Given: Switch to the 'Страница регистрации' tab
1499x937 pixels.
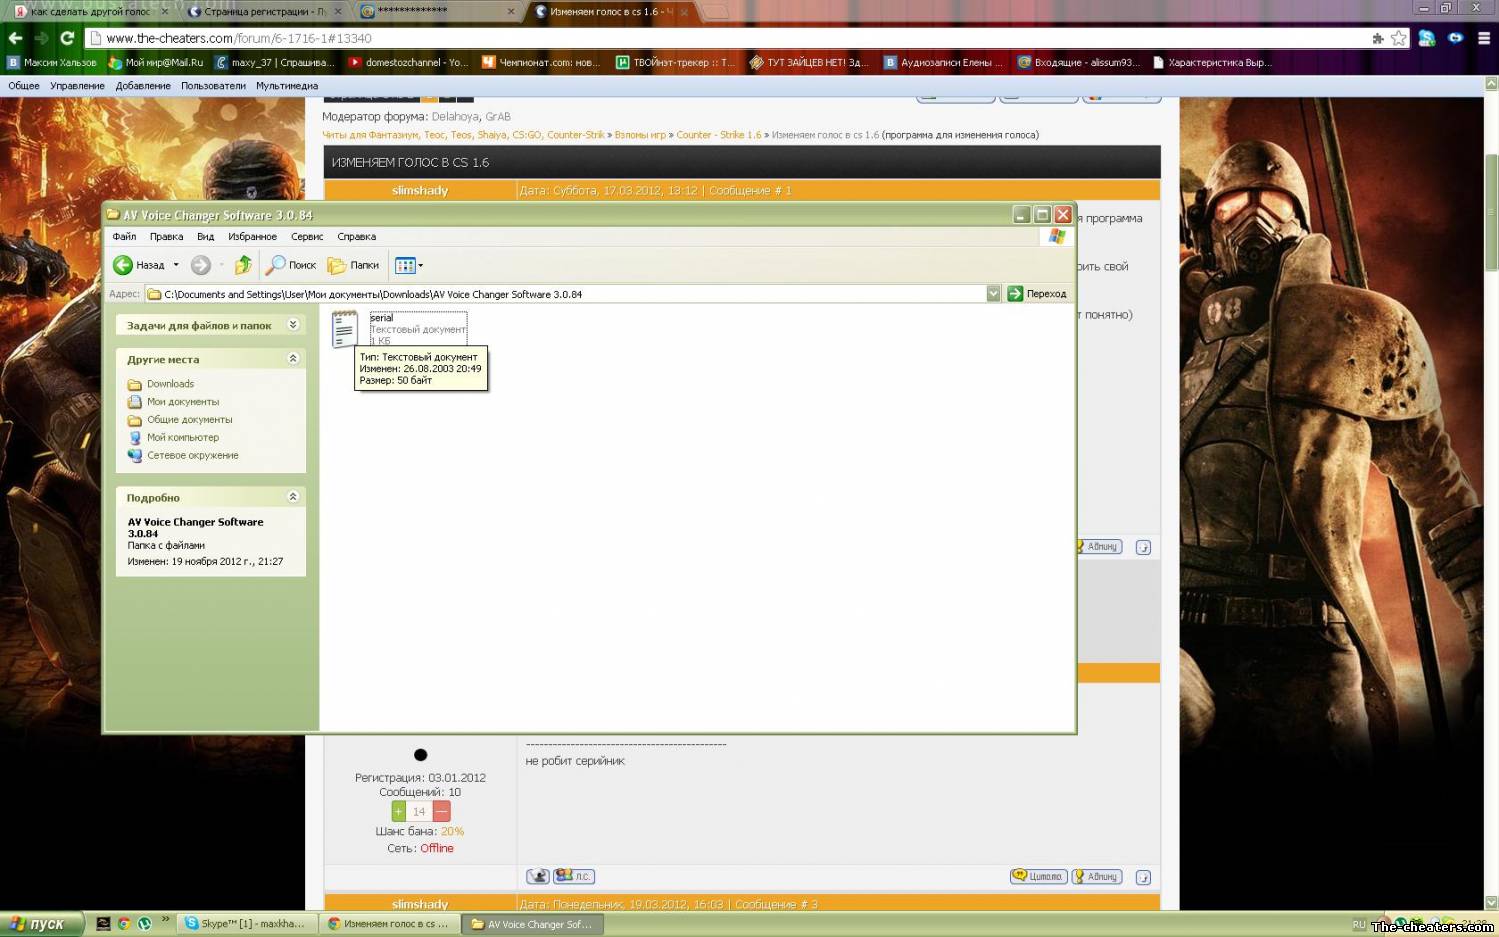Looking at the screenshot, I should pos(265,12).
